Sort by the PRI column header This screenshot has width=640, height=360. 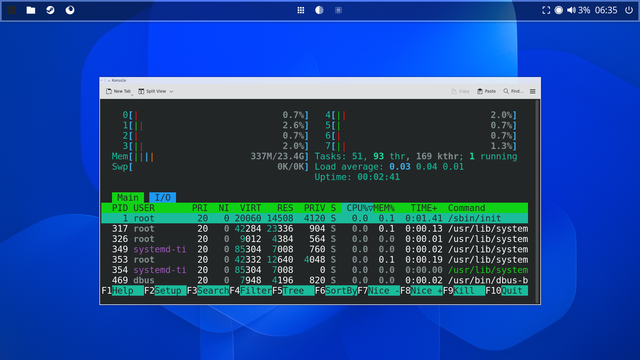200,208
